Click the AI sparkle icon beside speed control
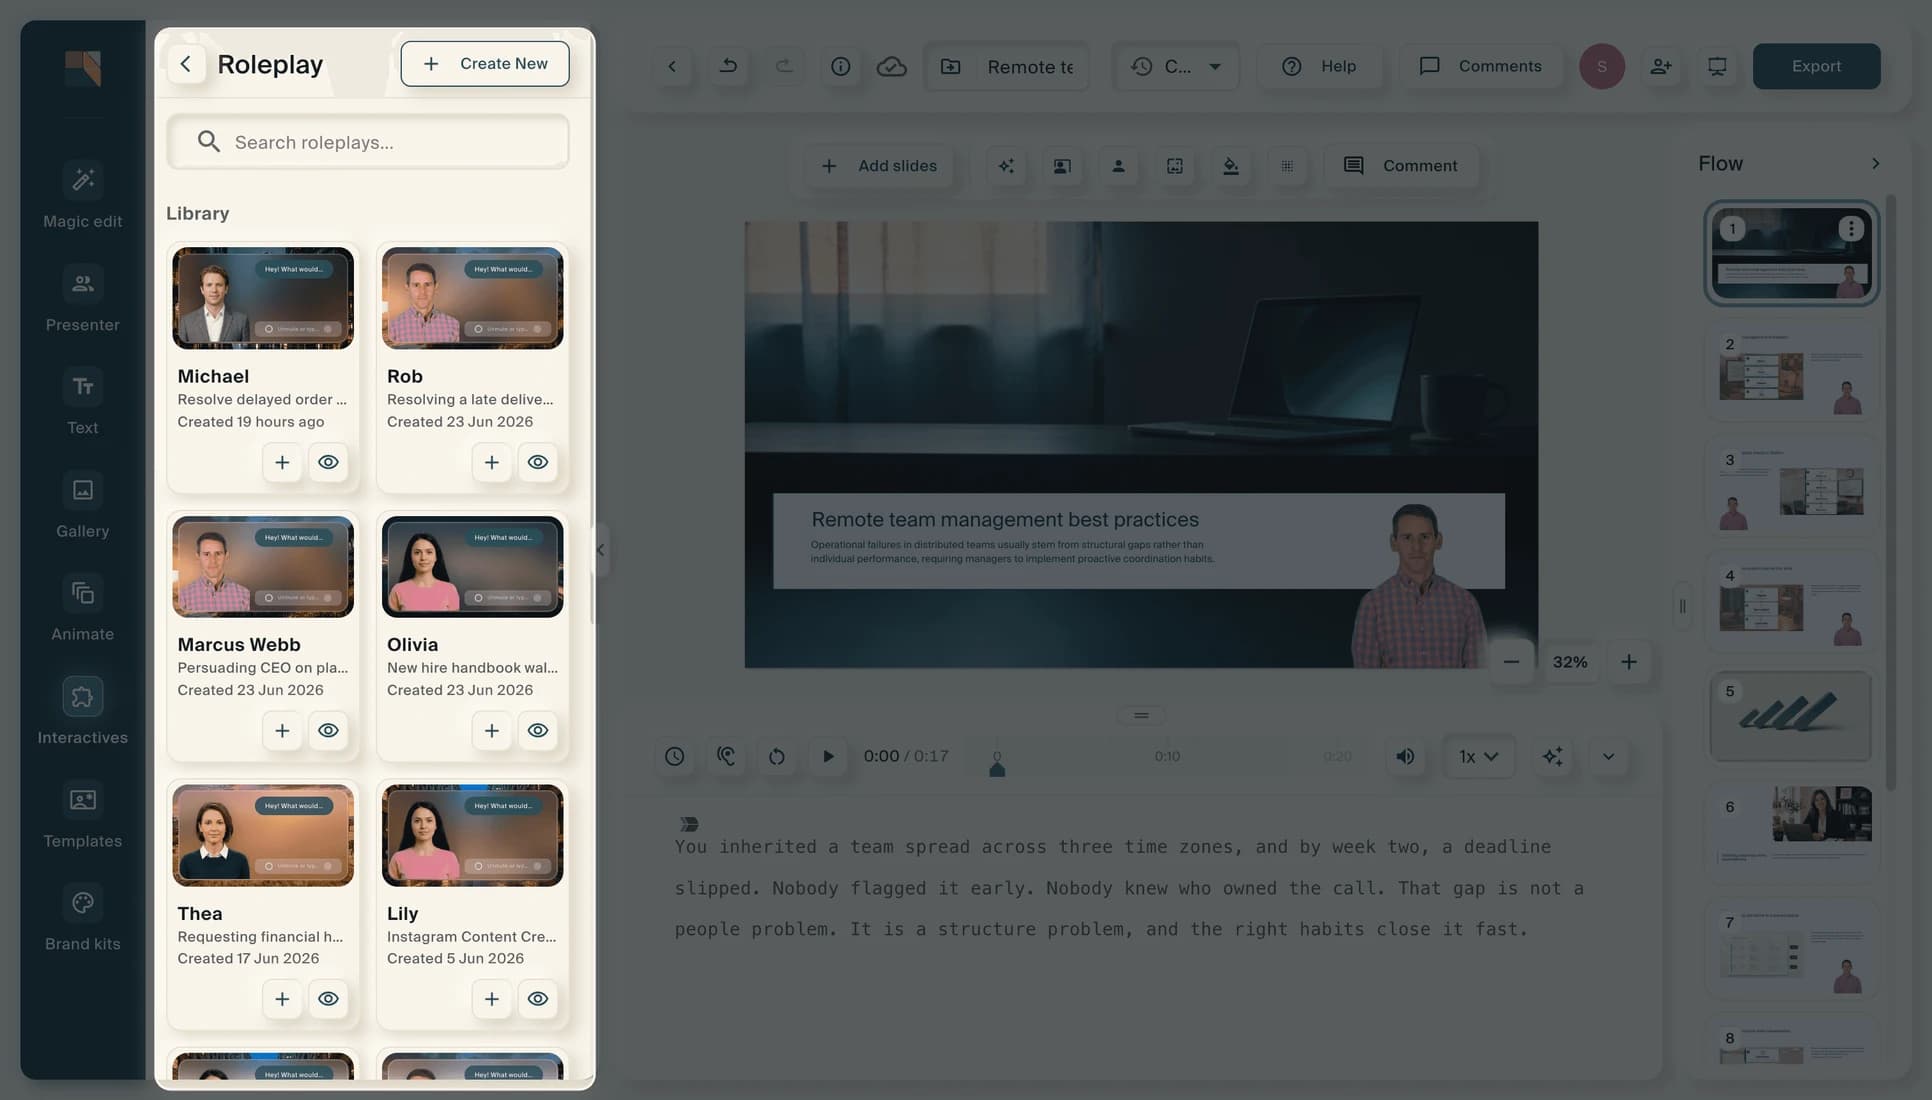The width and height of the screenshot is (1932, 1100). [x=1552, y=756]
